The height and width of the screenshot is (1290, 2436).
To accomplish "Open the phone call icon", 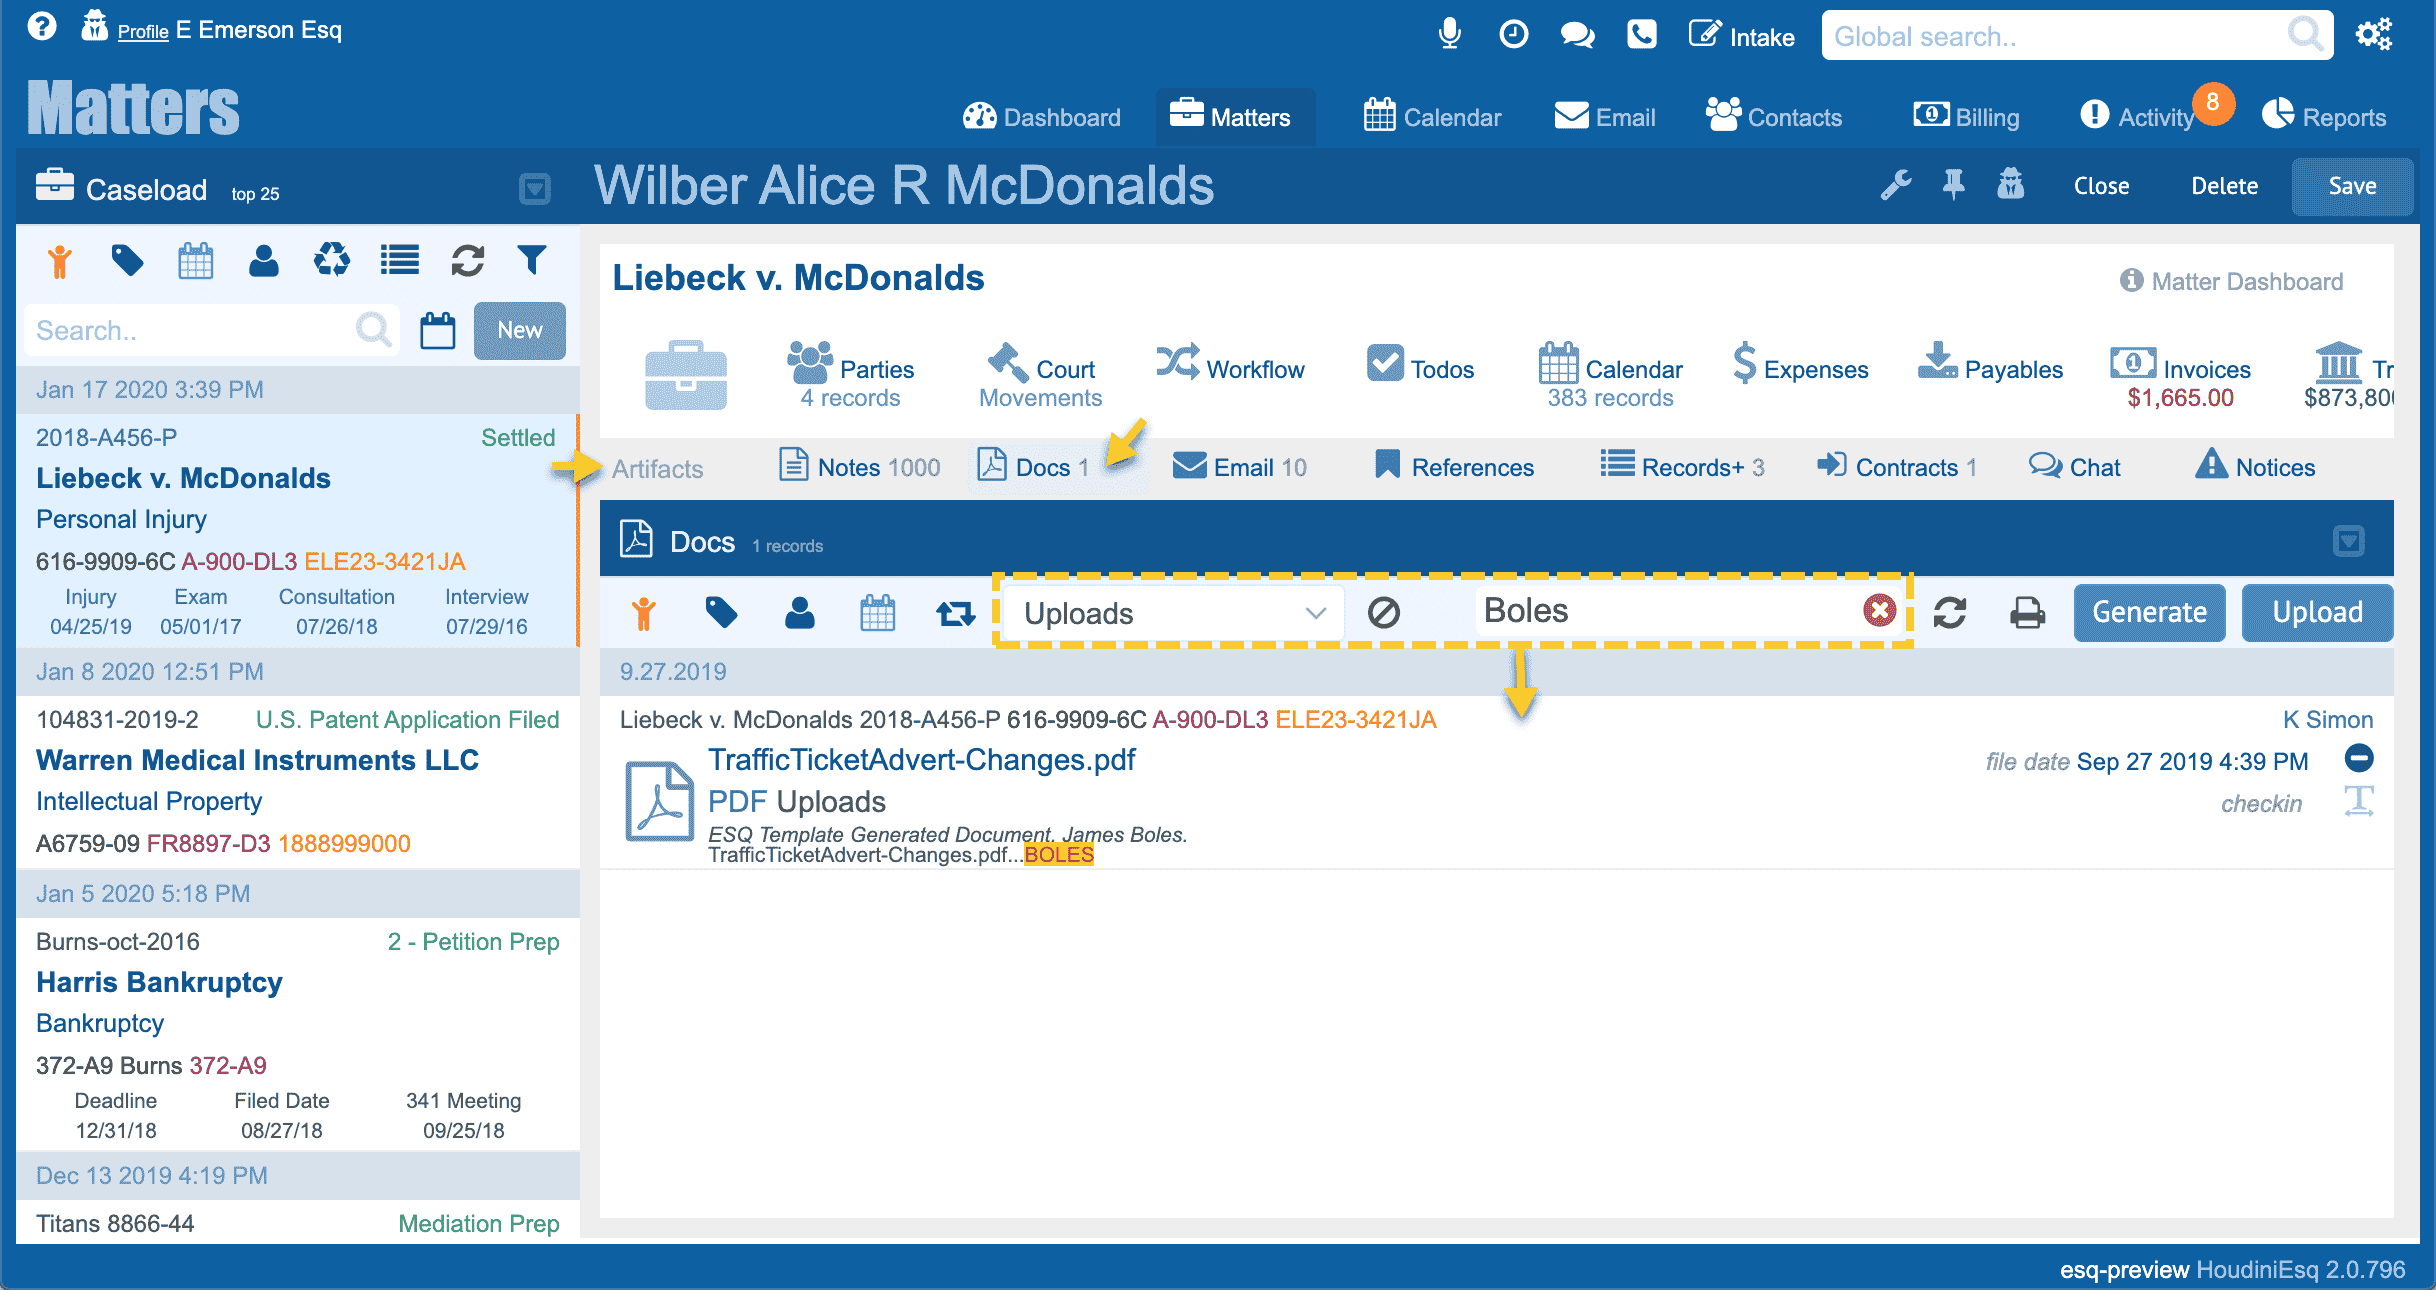I will pyautogui.click(x=1641, y=35).
